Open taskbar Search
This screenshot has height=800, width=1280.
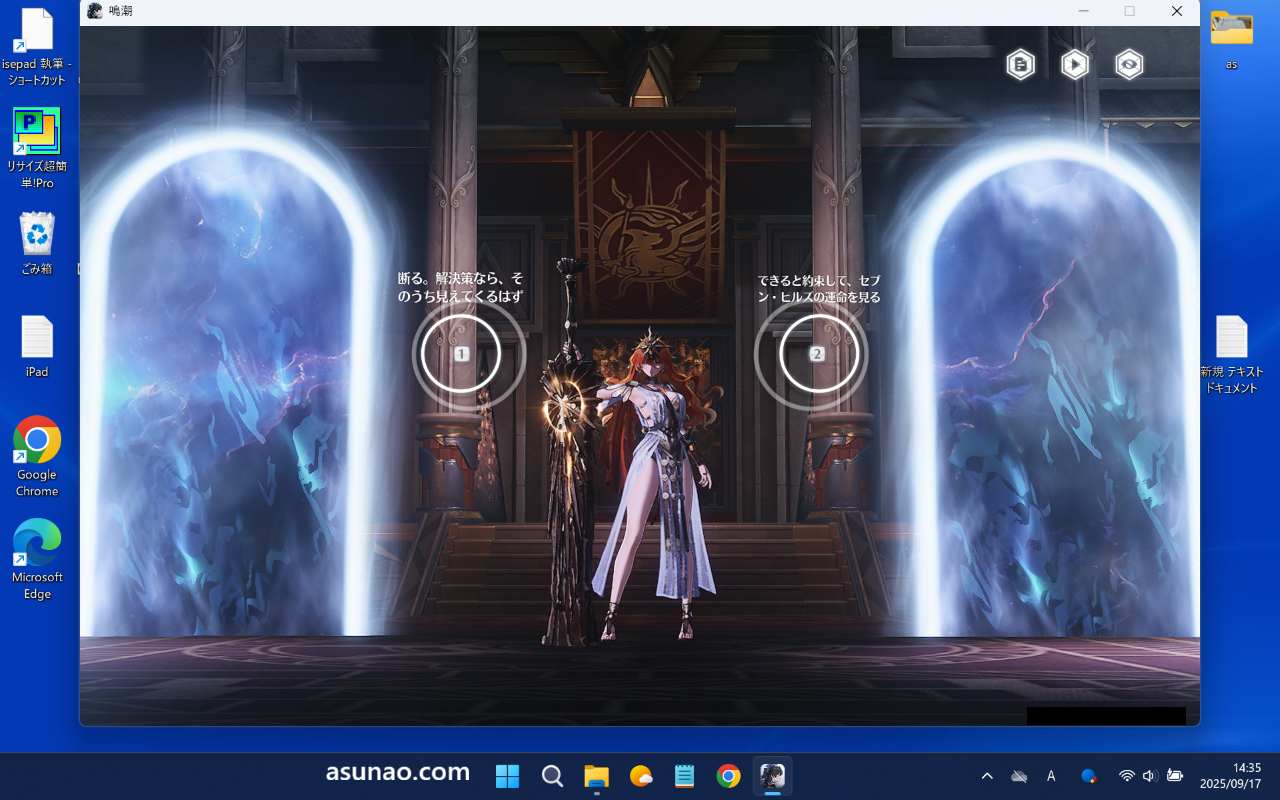pos(552,776)
